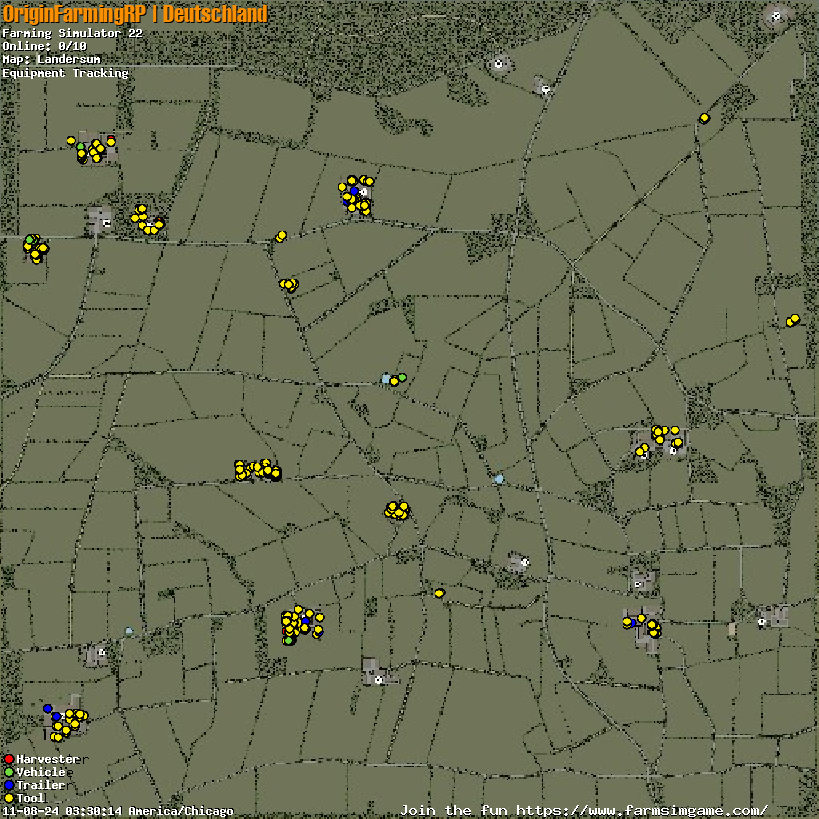Select the green vehicle marker in bottom-center cluster
The height and width of the screenshot is (819, 819).
(288, 640)
